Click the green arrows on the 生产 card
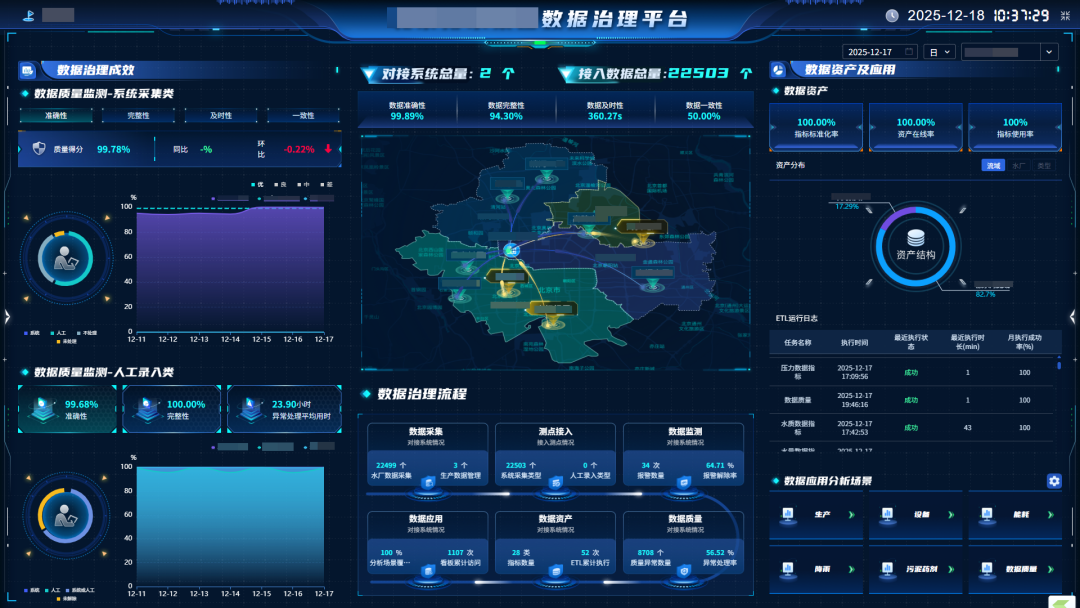Viewport: 1080px width, 608px height. (x=852, y=515)
